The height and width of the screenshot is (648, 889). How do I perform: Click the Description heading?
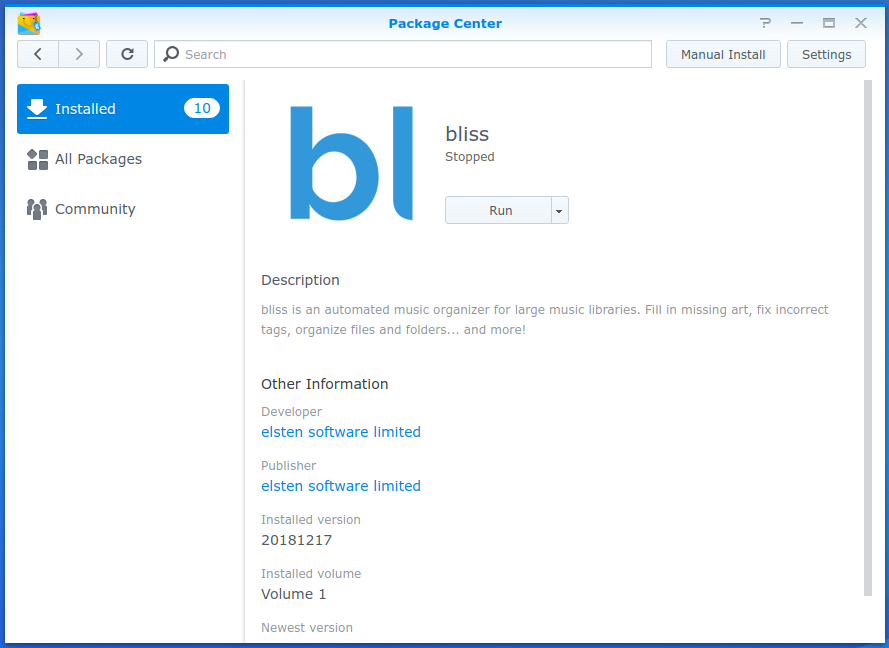tap(300, 281)
